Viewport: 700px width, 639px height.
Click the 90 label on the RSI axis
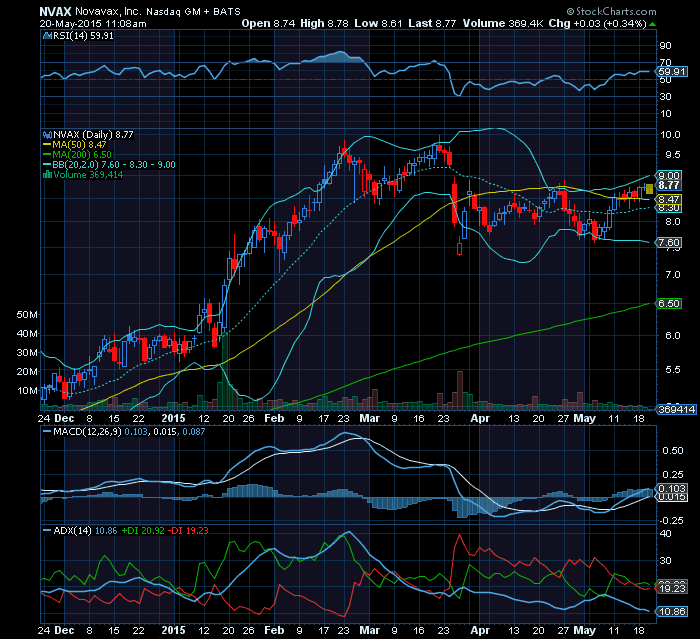pyautogui.click(x=665, y=46)
